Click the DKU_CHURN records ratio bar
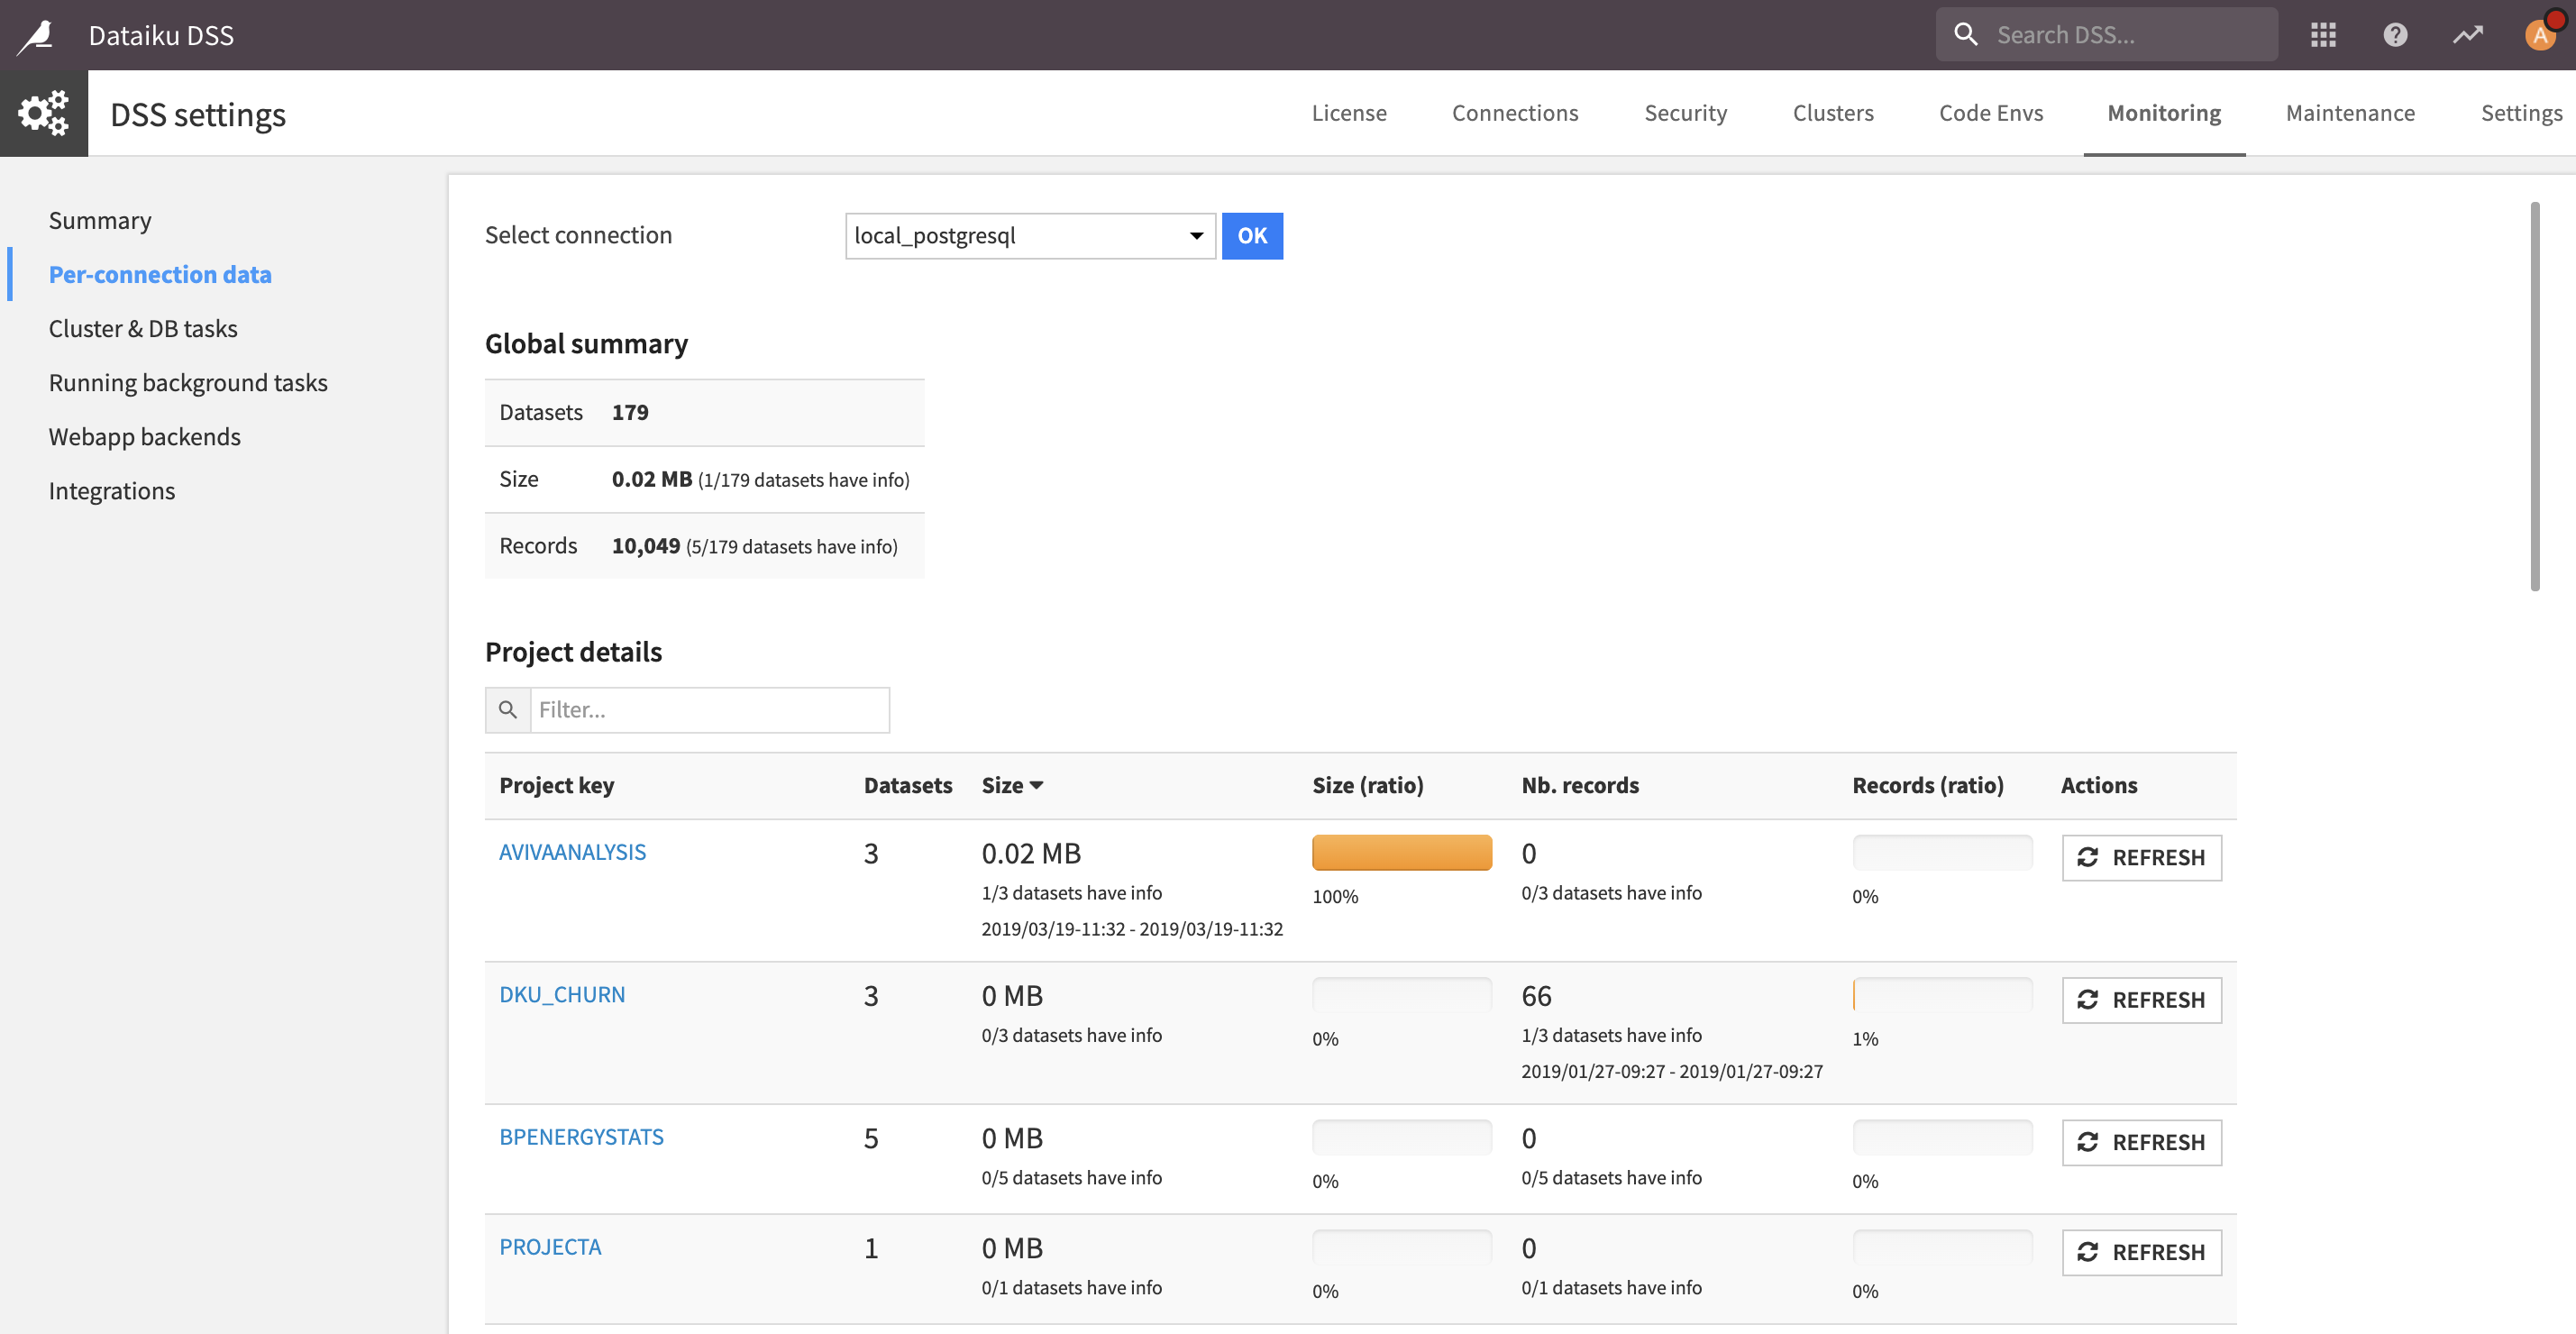2576x1334 pixels. (1942, 995)
